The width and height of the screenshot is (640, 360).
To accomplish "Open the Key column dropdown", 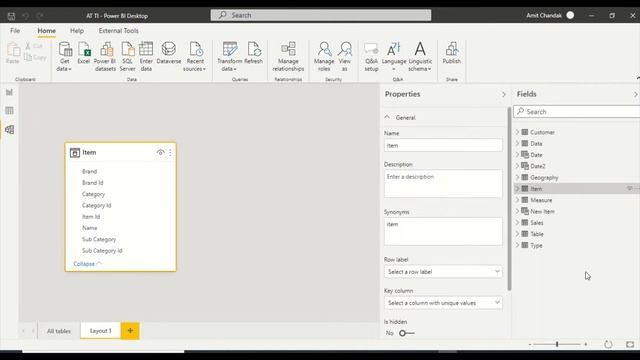I will pyautogui.click(x=443, y=303).
